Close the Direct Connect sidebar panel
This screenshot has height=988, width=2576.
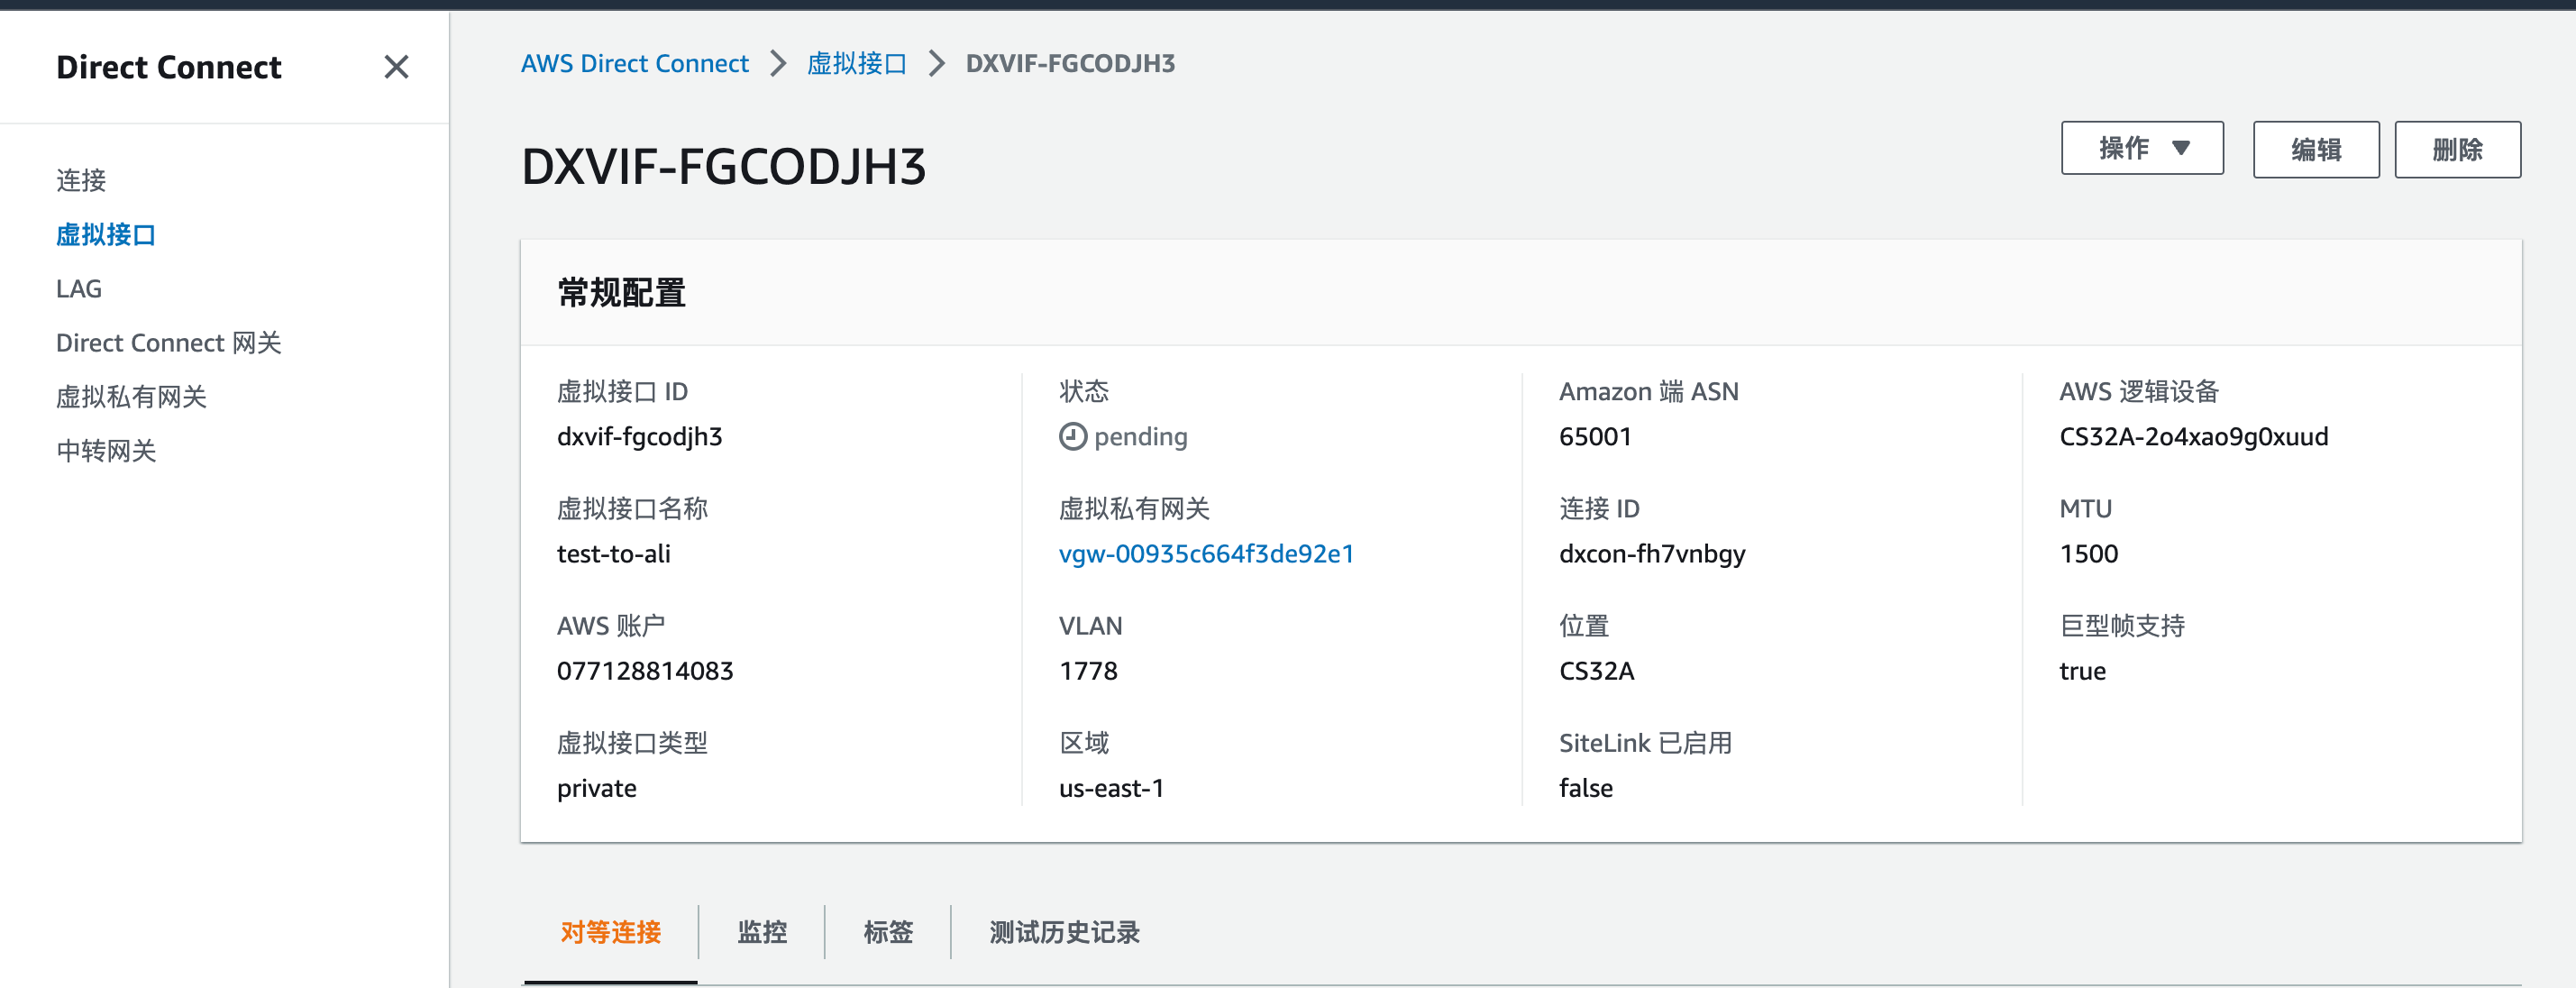(396, 67)
